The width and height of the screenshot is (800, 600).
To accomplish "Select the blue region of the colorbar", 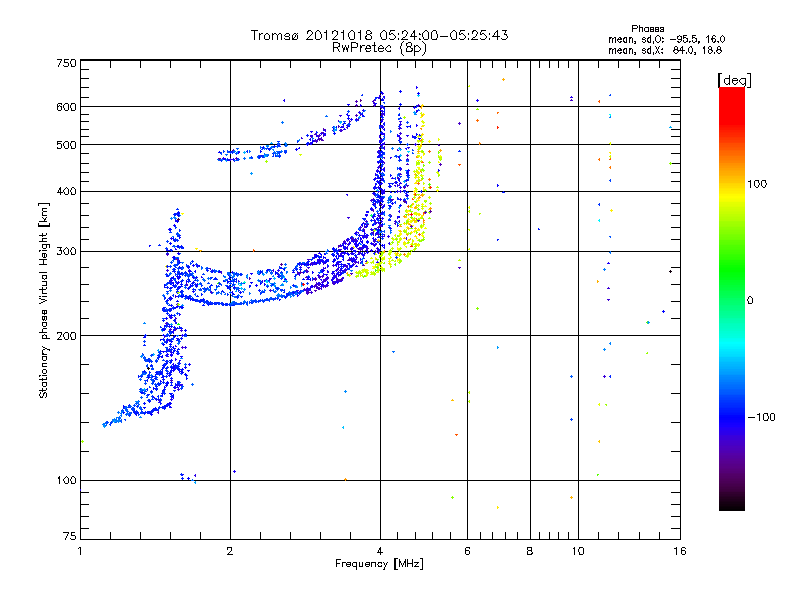I will pyautogui.click(x=731, y=400).
